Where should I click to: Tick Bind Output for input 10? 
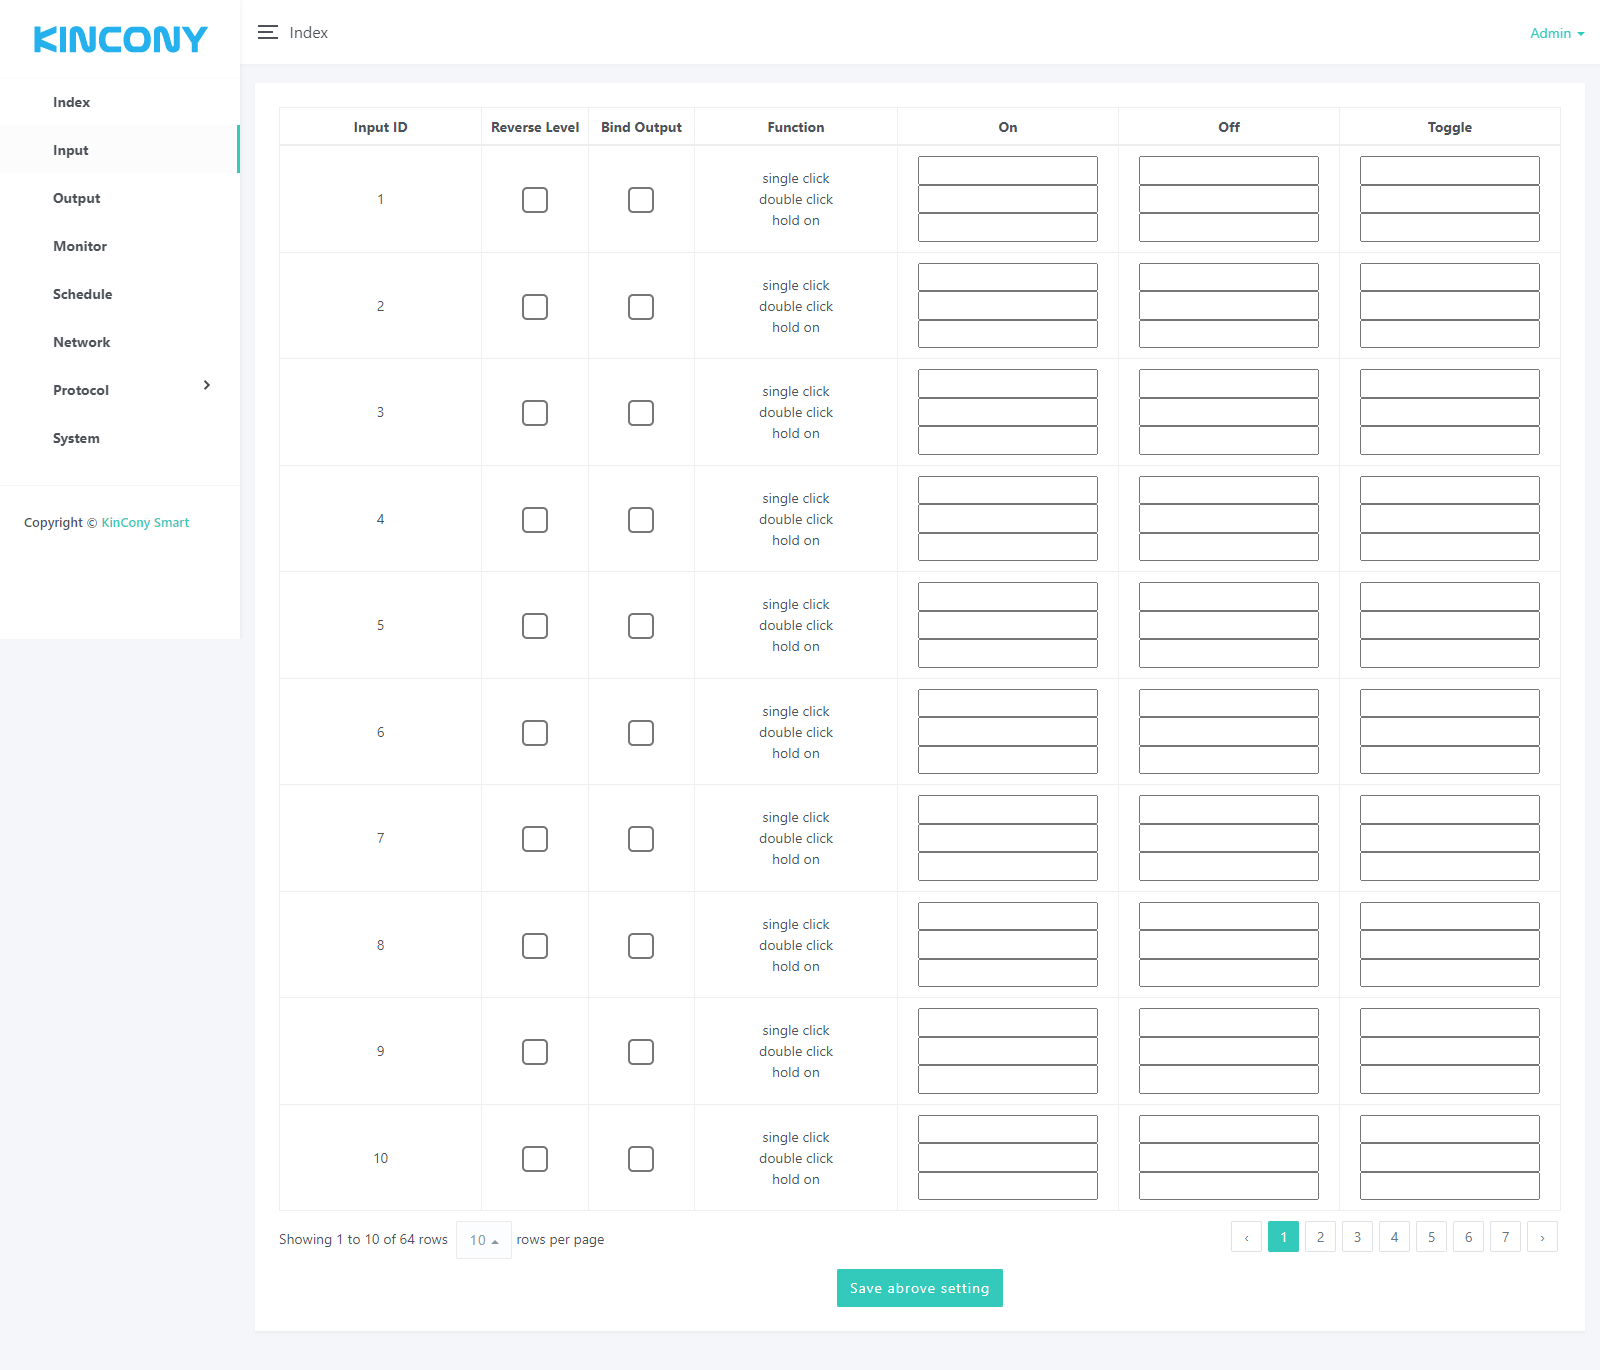click(641, 1159)
